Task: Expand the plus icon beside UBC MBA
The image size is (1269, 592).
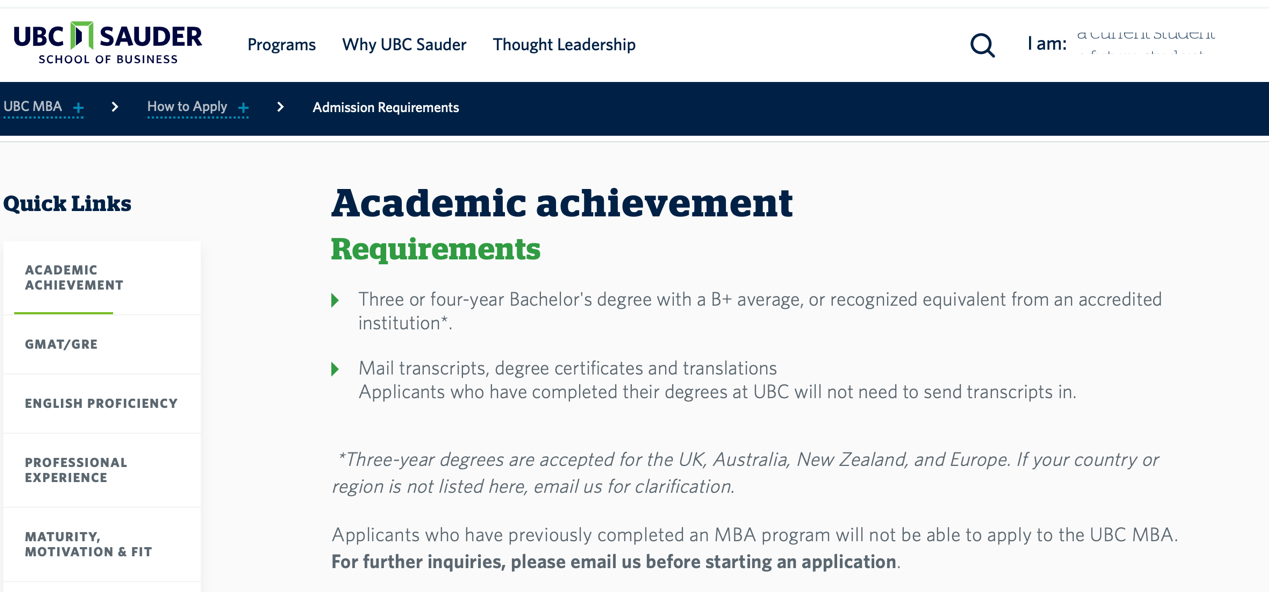Action: 78,108
